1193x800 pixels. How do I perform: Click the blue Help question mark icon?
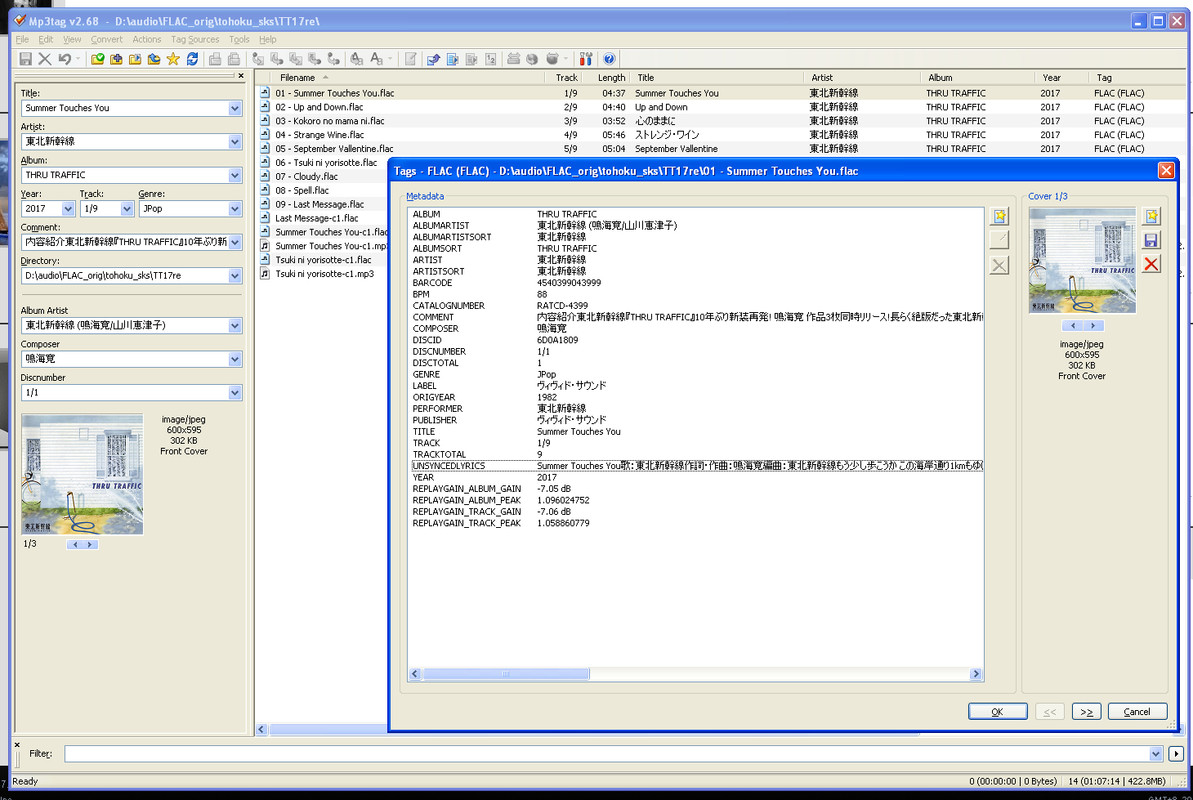tap(609, 59)
